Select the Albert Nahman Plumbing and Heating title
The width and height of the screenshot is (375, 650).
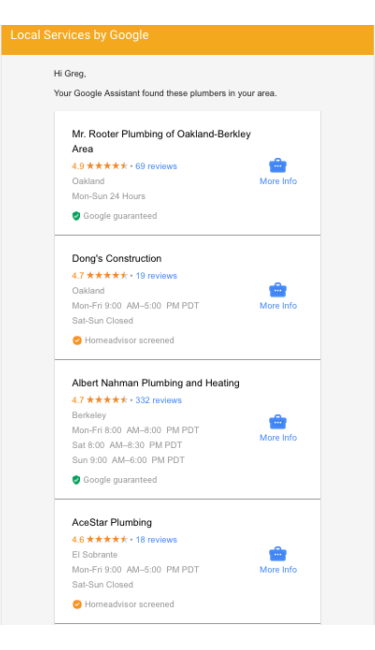[x=155, y=383]
